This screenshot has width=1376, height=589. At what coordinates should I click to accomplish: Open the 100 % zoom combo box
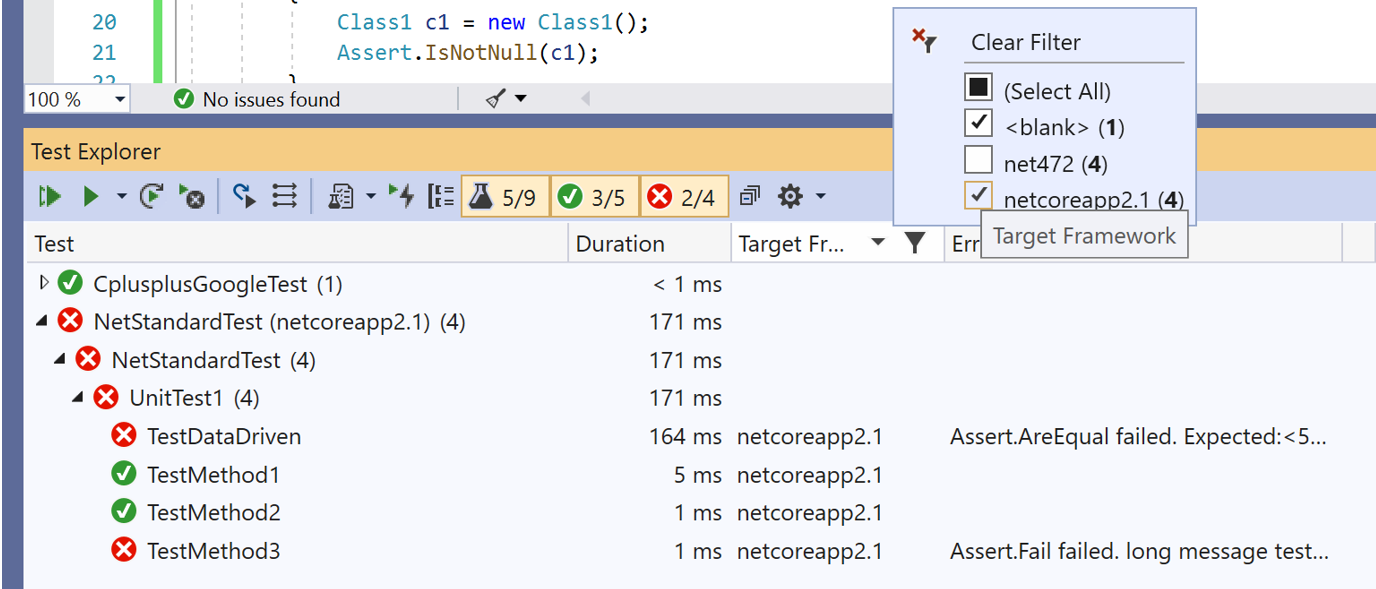[x=78, y=99]
